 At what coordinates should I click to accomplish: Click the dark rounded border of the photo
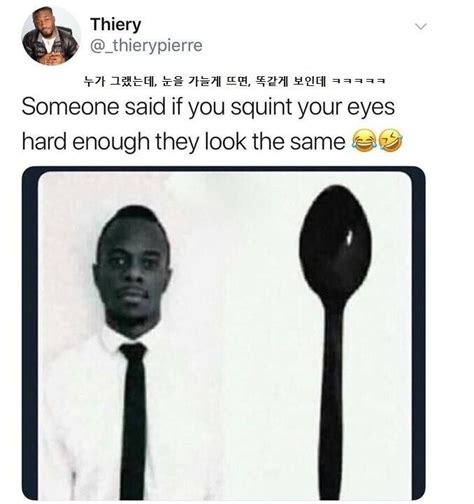tap(30, 333)
